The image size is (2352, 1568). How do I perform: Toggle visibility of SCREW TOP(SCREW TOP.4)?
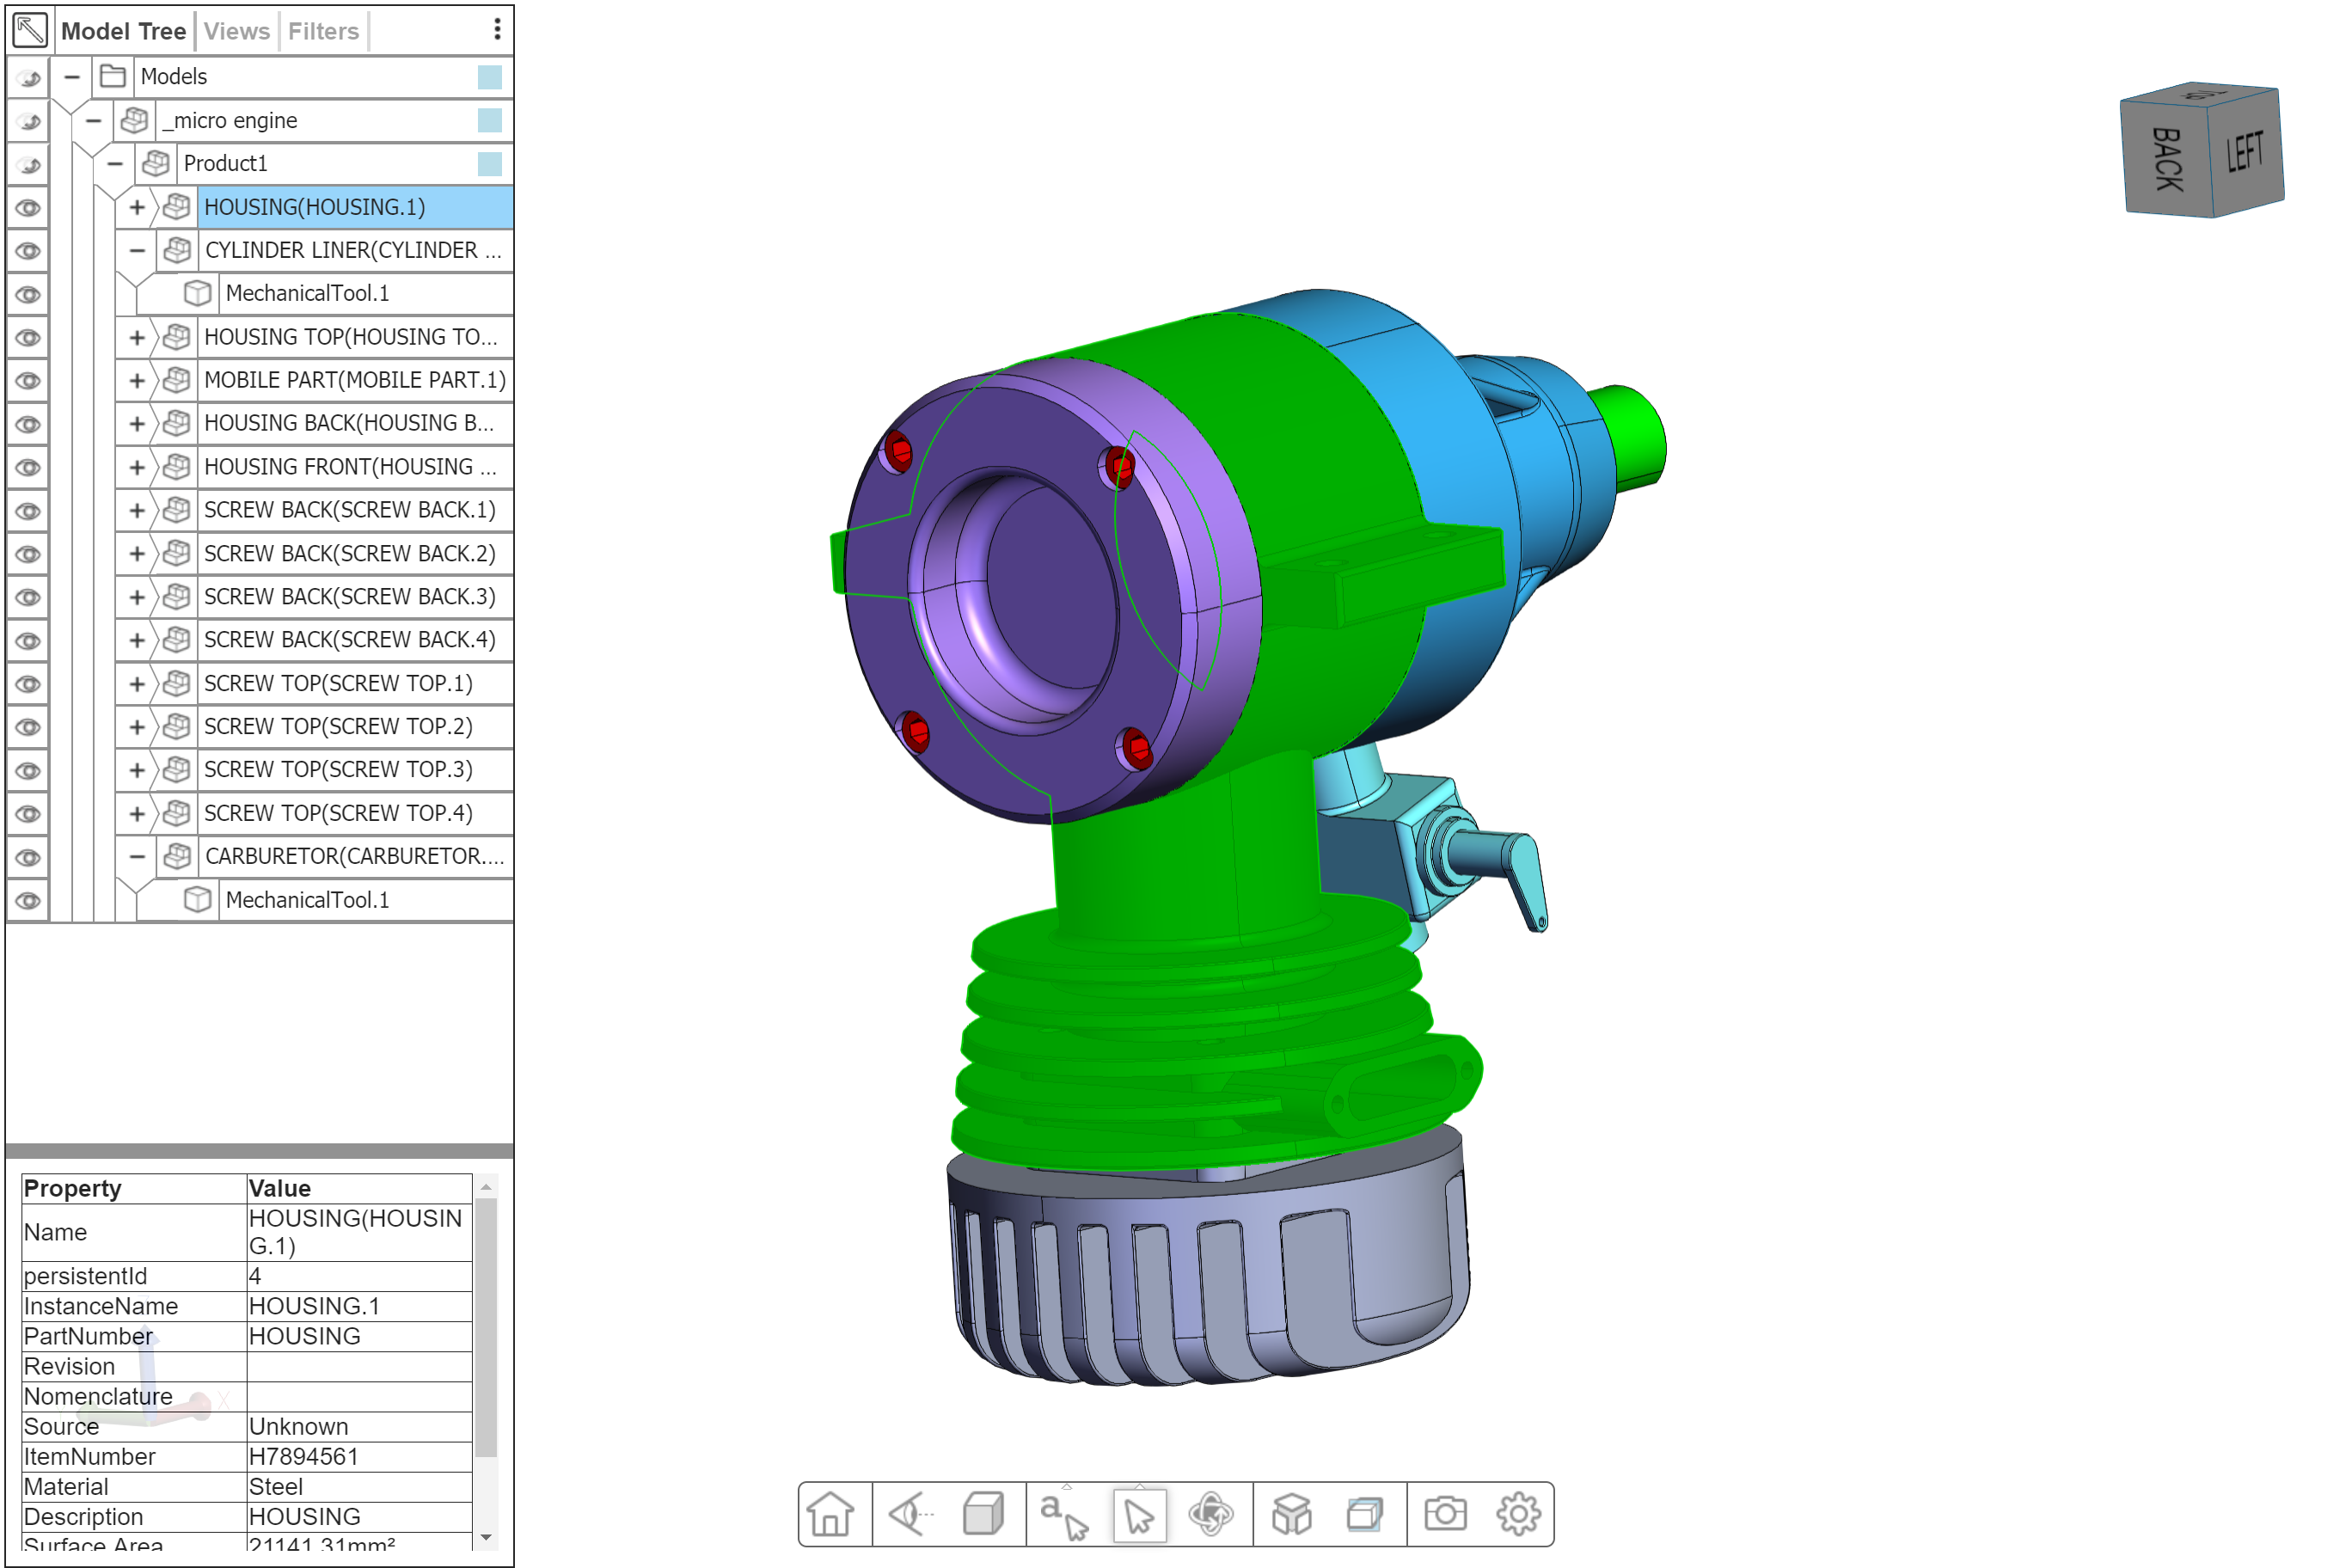click(x=28, y=814)
